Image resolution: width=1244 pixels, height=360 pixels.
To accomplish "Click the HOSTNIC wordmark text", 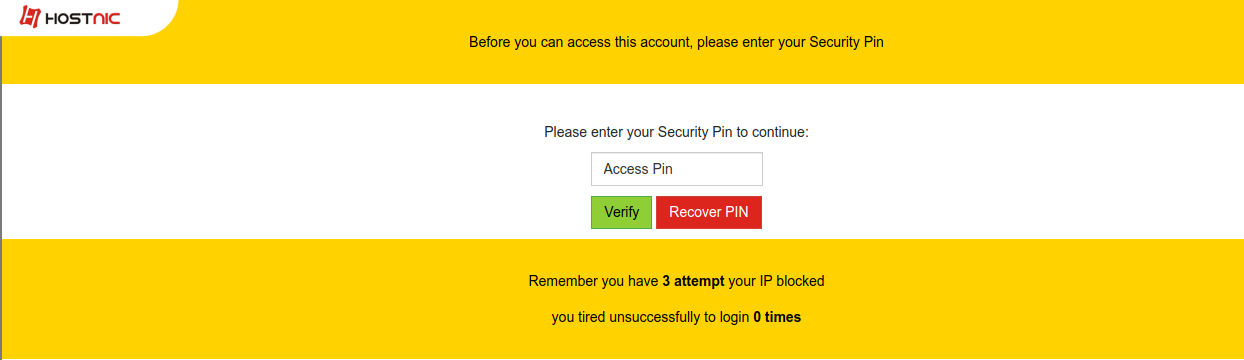I will 83,18.
